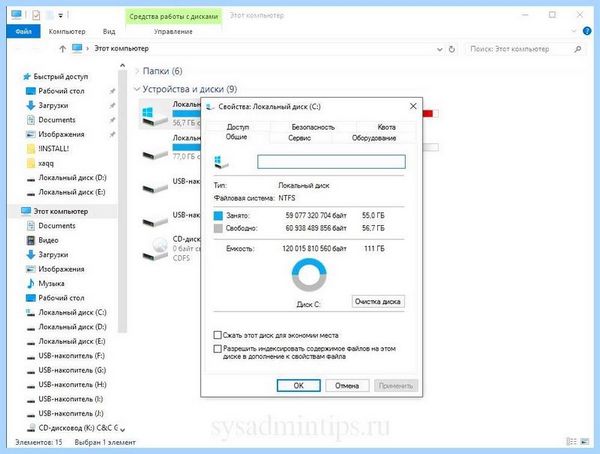Click the Отмена button
This screenshot has width=600, height=454.
[347, 385]
